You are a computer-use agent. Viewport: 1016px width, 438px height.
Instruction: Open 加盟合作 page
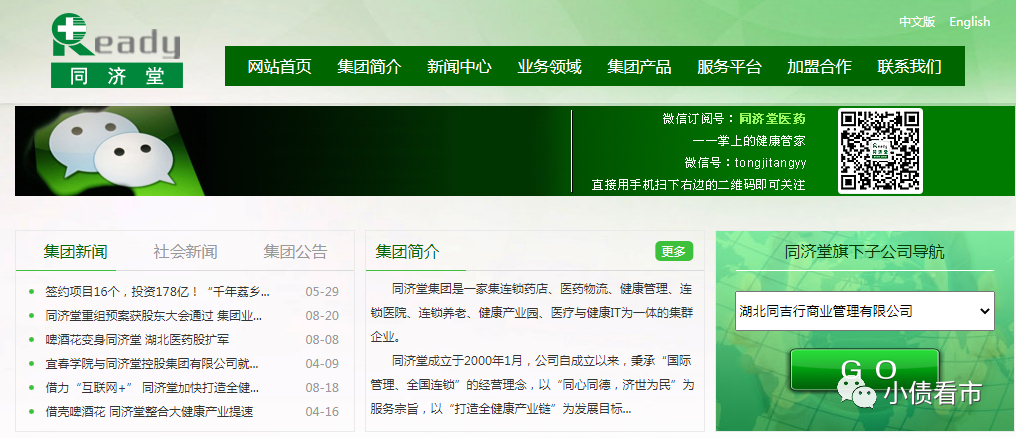[x=819, y=67]
